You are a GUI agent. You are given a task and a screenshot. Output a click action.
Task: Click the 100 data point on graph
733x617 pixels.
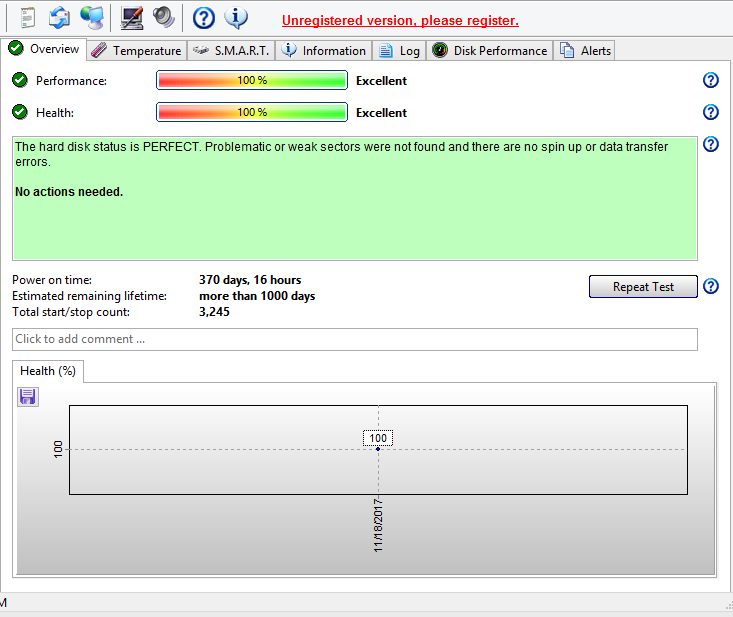[378, 449]
